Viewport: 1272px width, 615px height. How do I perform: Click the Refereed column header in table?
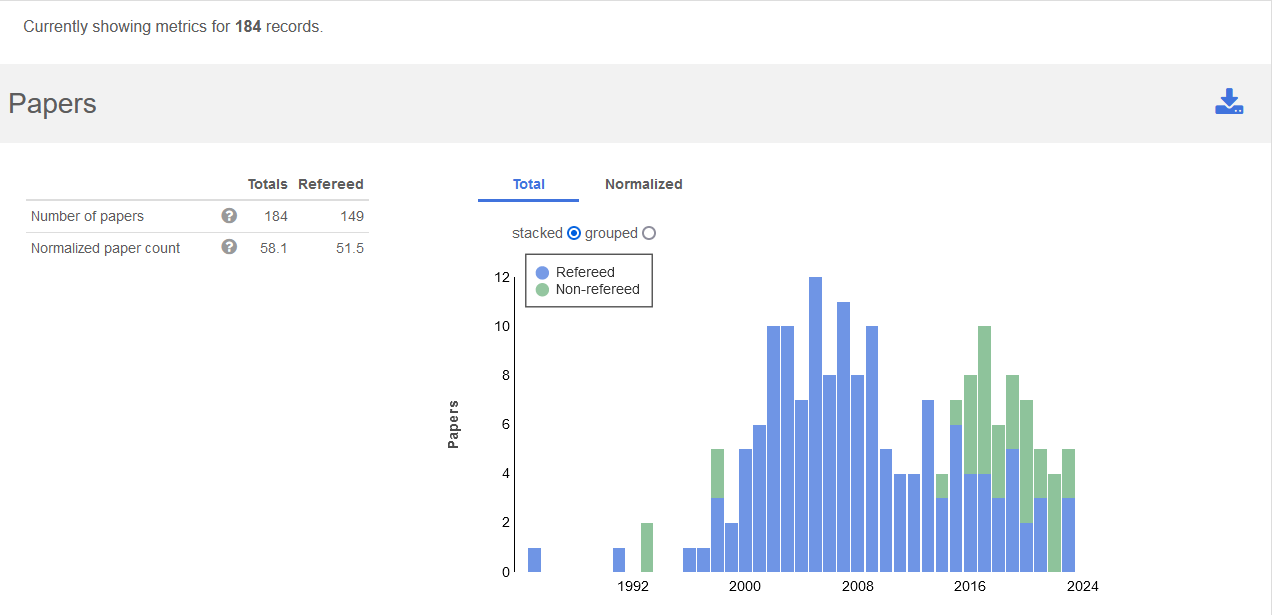pyautogui.click(x=330, y=184)
